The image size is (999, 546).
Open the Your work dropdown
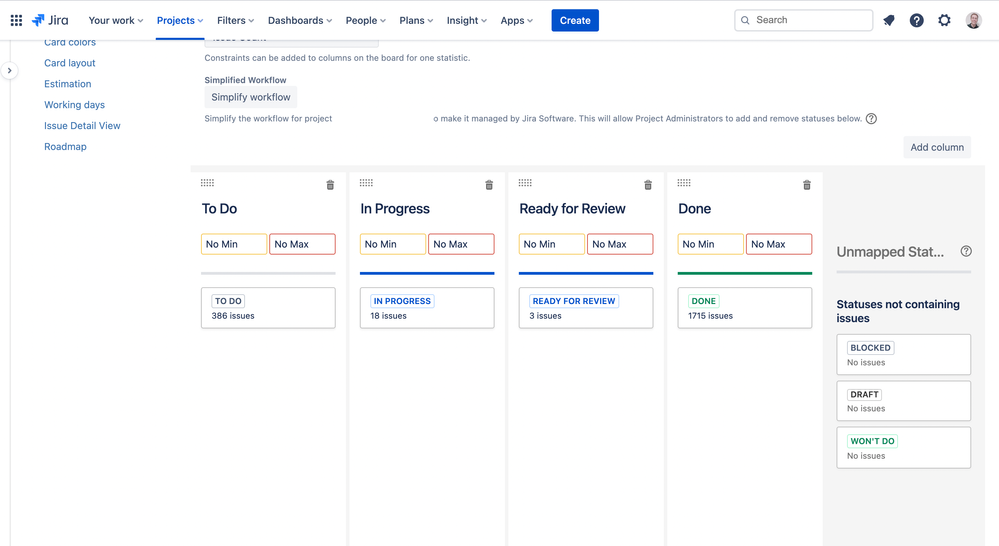(x=116, y=20)
